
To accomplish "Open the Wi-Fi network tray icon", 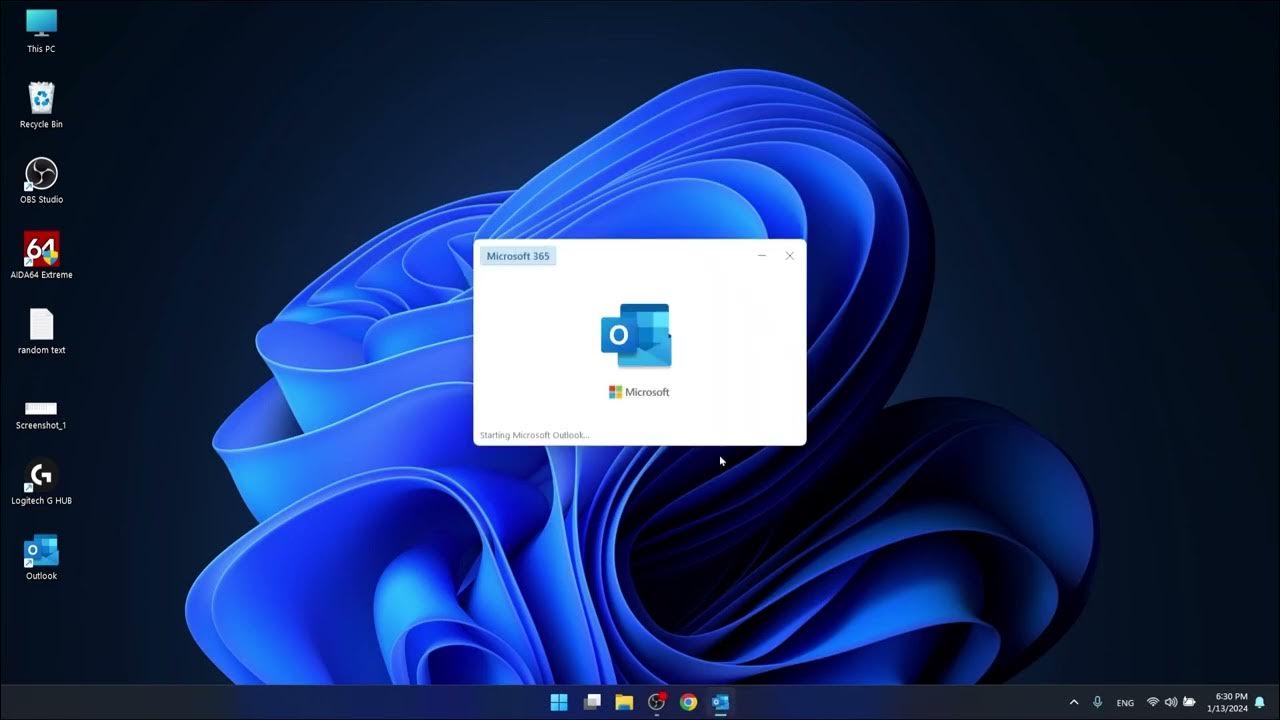I will click(1152, 702).
